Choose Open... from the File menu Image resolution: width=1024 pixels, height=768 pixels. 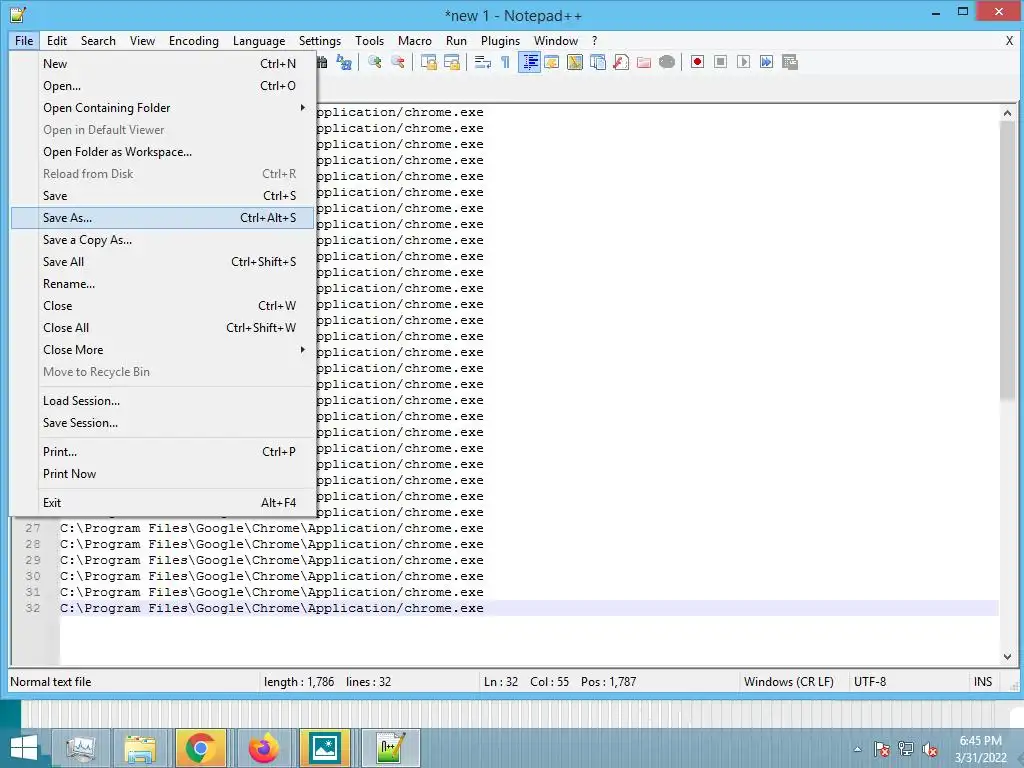point(163,86)
